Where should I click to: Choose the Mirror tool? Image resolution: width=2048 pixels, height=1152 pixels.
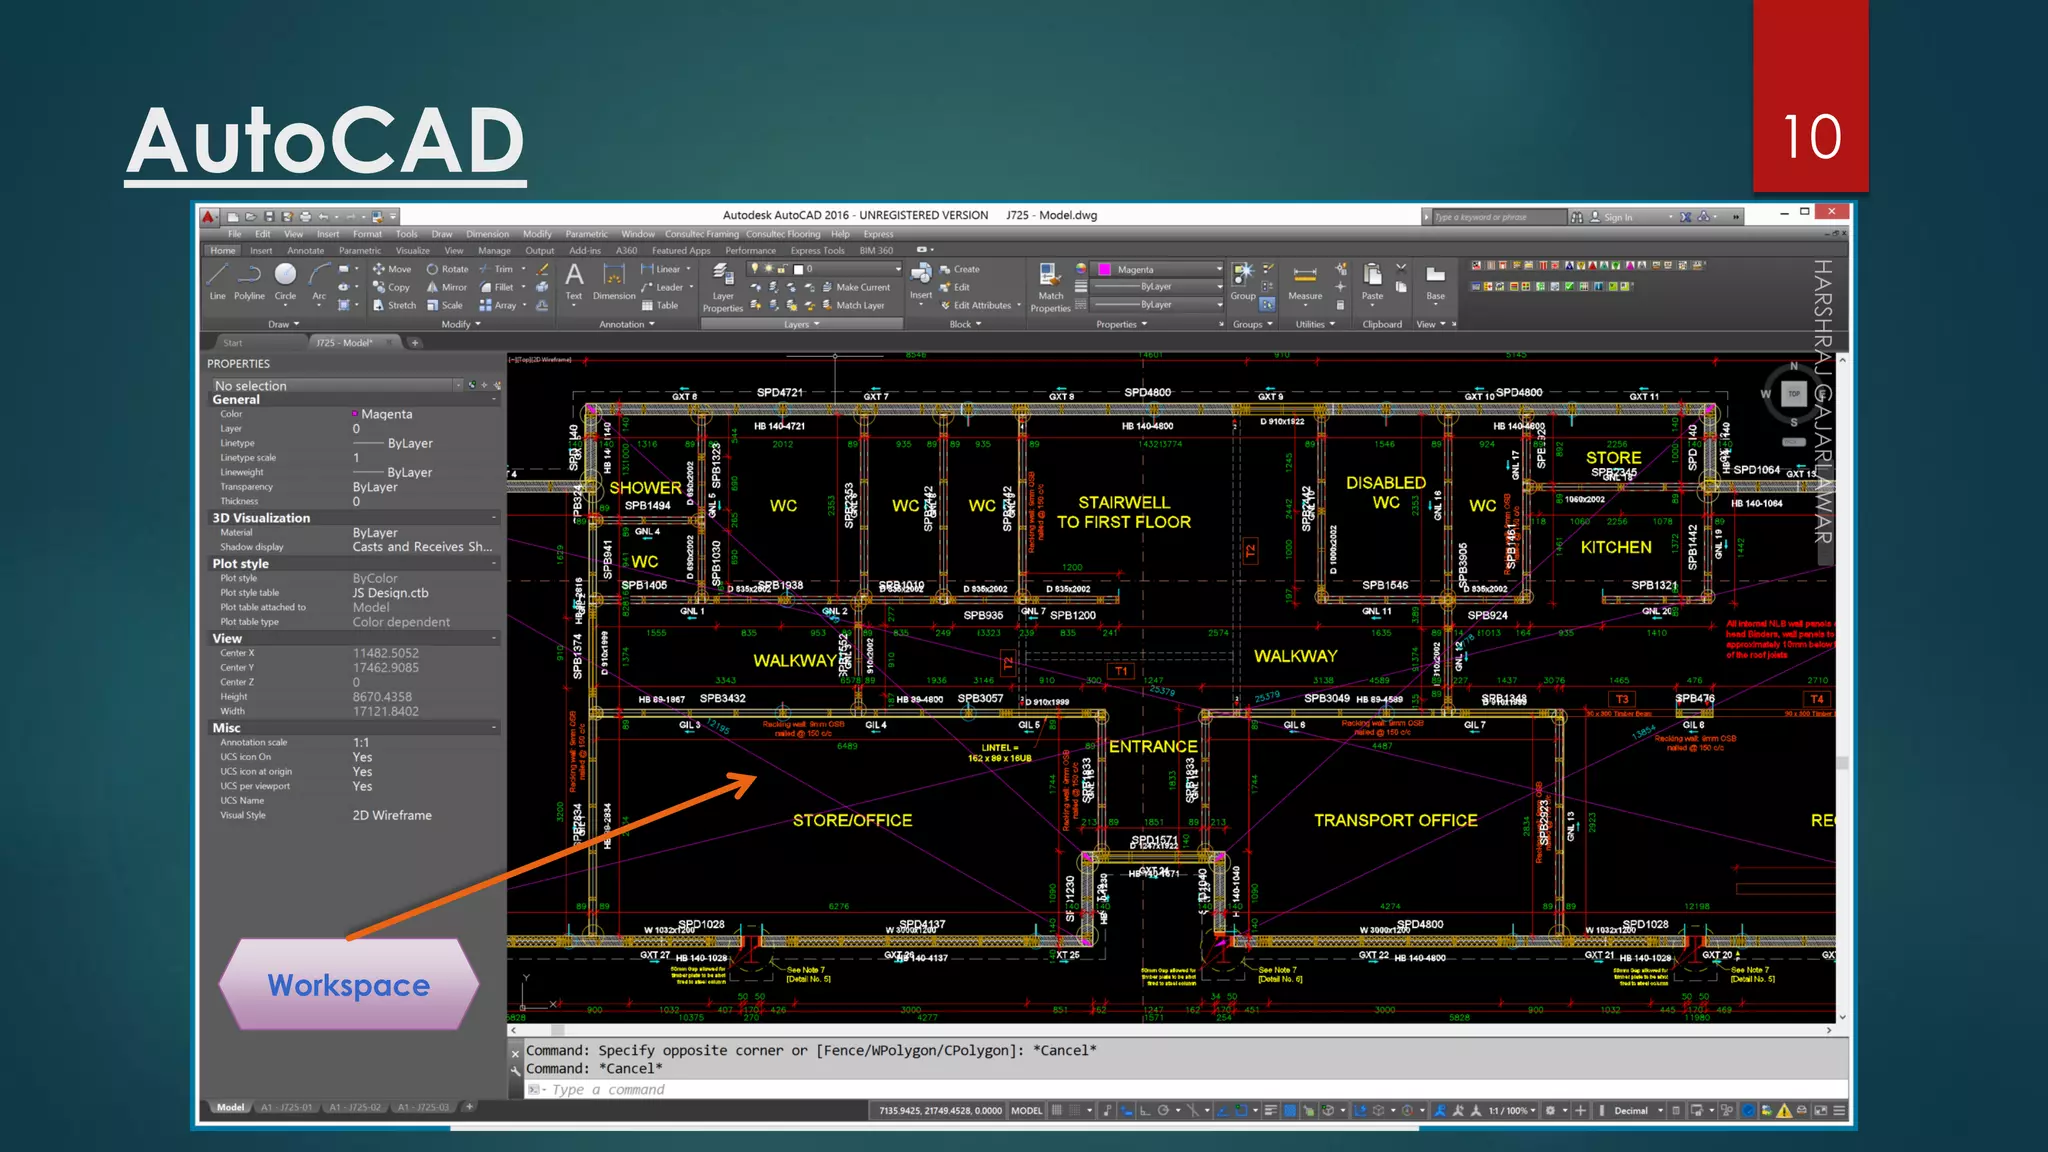tap(447, 287)
